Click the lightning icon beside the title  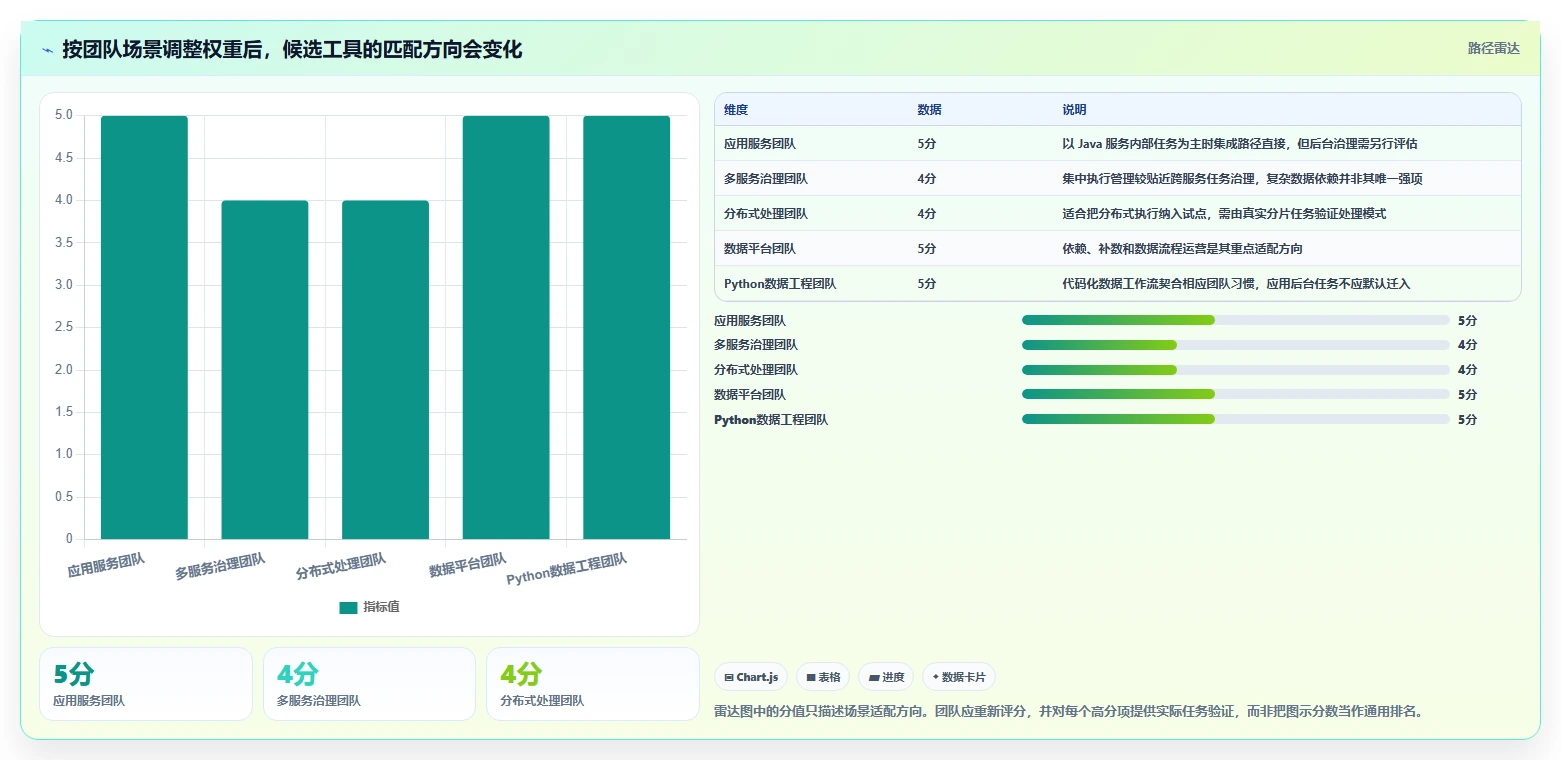(x=48, y=50)
